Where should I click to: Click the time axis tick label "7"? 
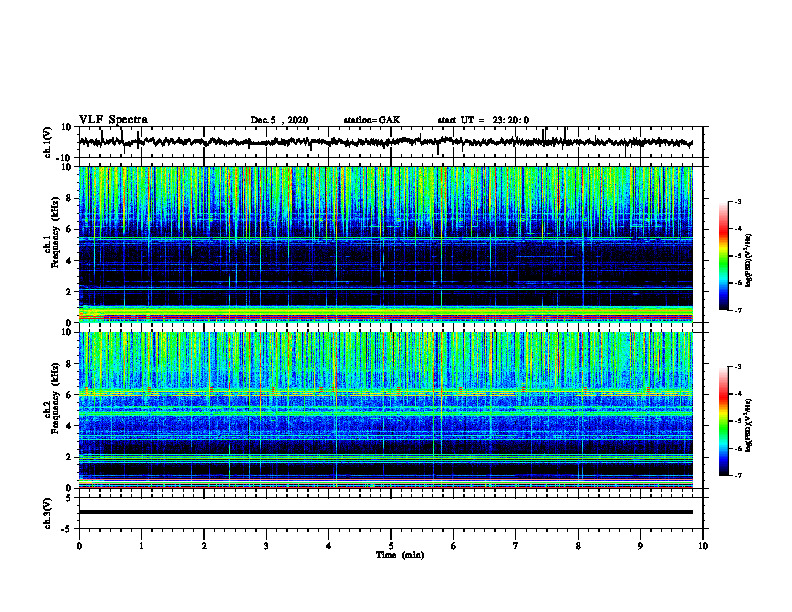(516, 546)
